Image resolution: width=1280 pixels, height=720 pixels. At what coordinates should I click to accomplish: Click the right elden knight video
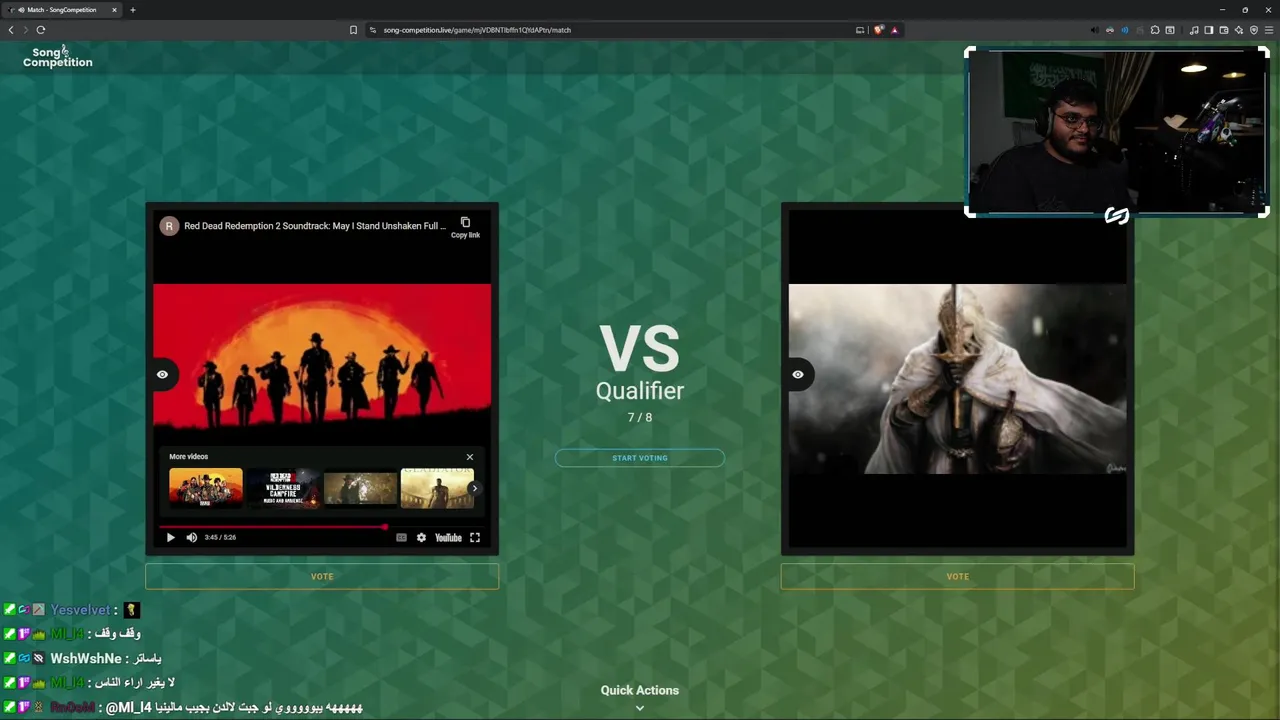pyautogui.click(x=958, y=379)
